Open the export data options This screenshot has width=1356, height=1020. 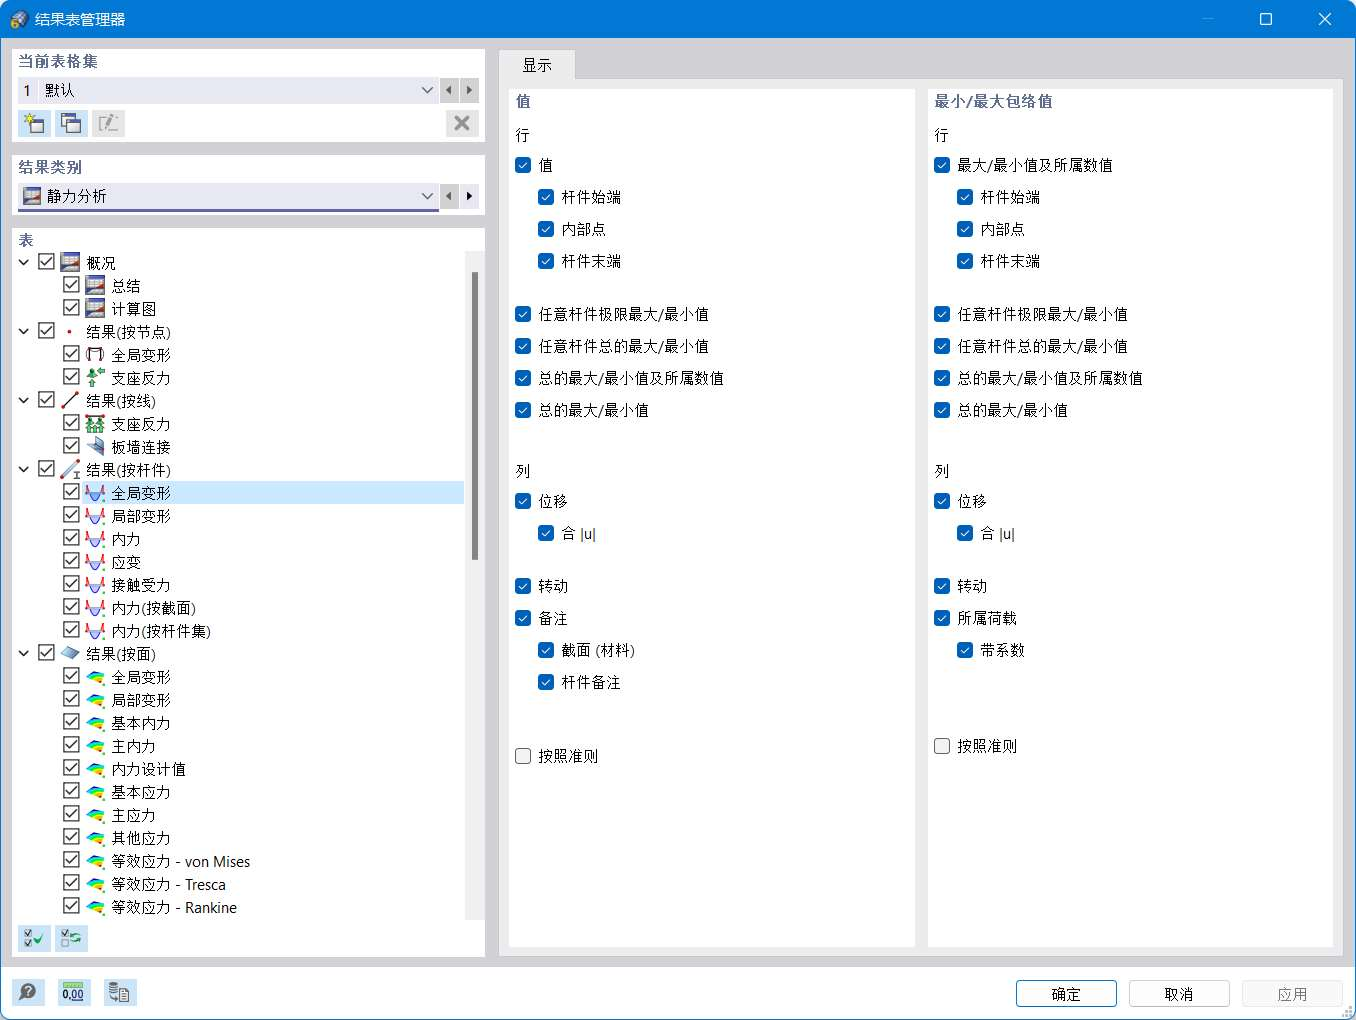pyautogui.click(x=120, y=992)
